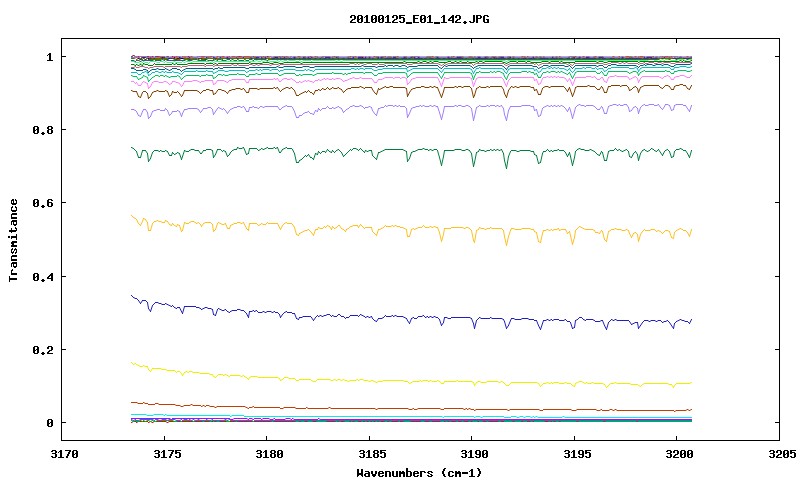The height and width of the screenshot is (480, 800).
Task: Click the x-axis tick label 3190
Action: [x=474, y=454]
